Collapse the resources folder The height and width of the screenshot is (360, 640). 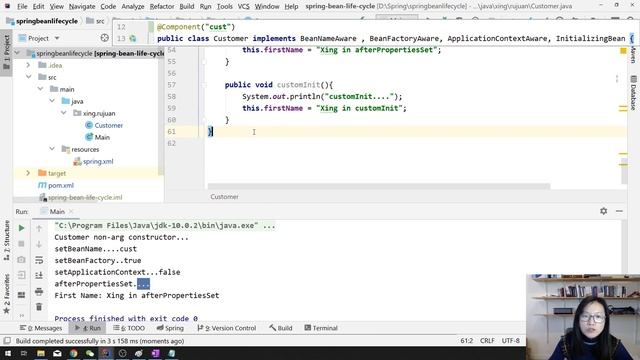click(x=52, y=149)
